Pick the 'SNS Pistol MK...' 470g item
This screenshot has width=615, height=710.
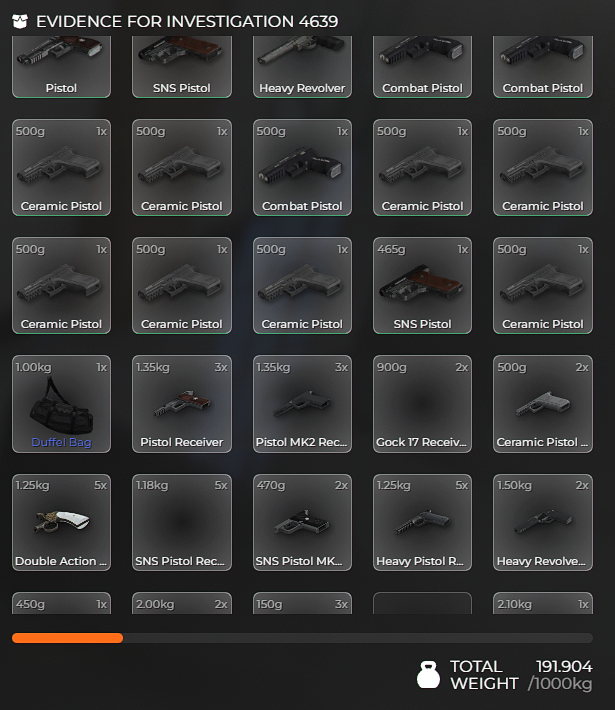tap(302, 523)
